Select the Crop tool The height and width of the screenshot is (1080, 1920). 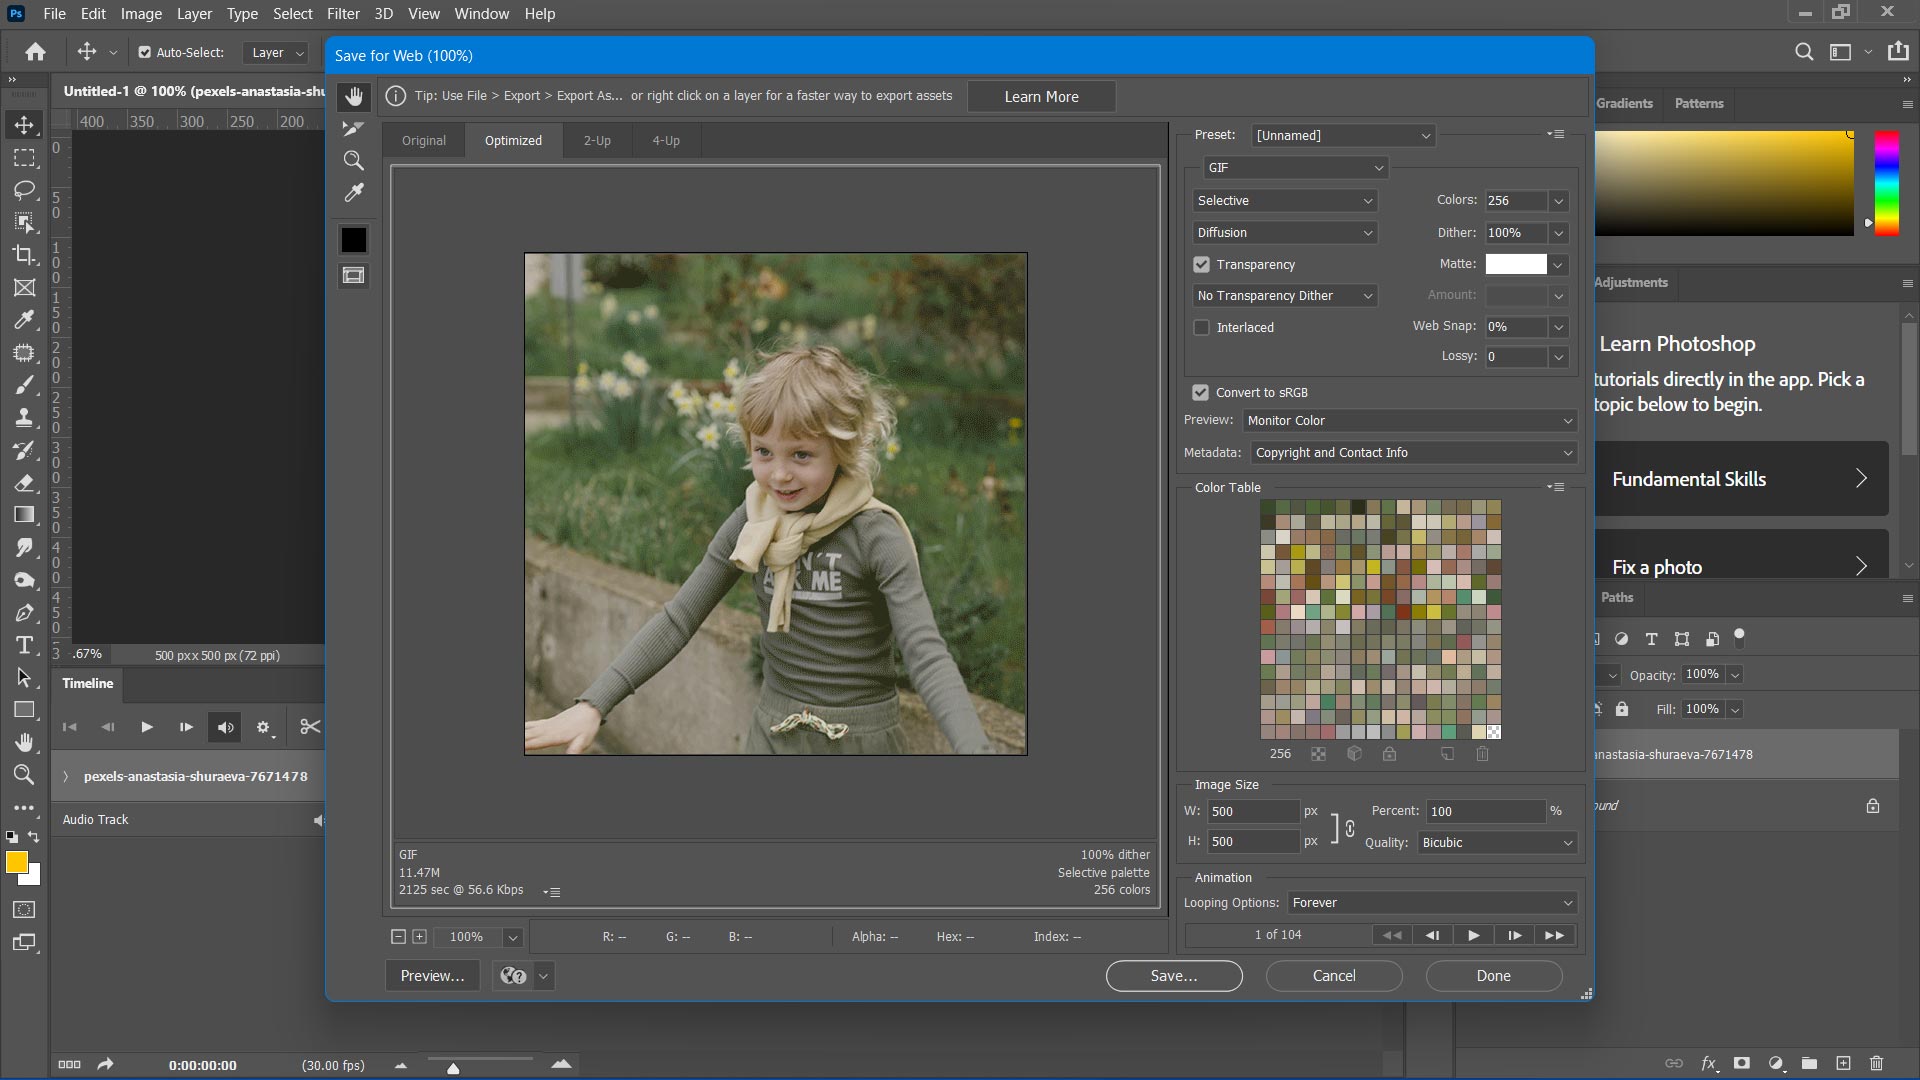[24, 255]
